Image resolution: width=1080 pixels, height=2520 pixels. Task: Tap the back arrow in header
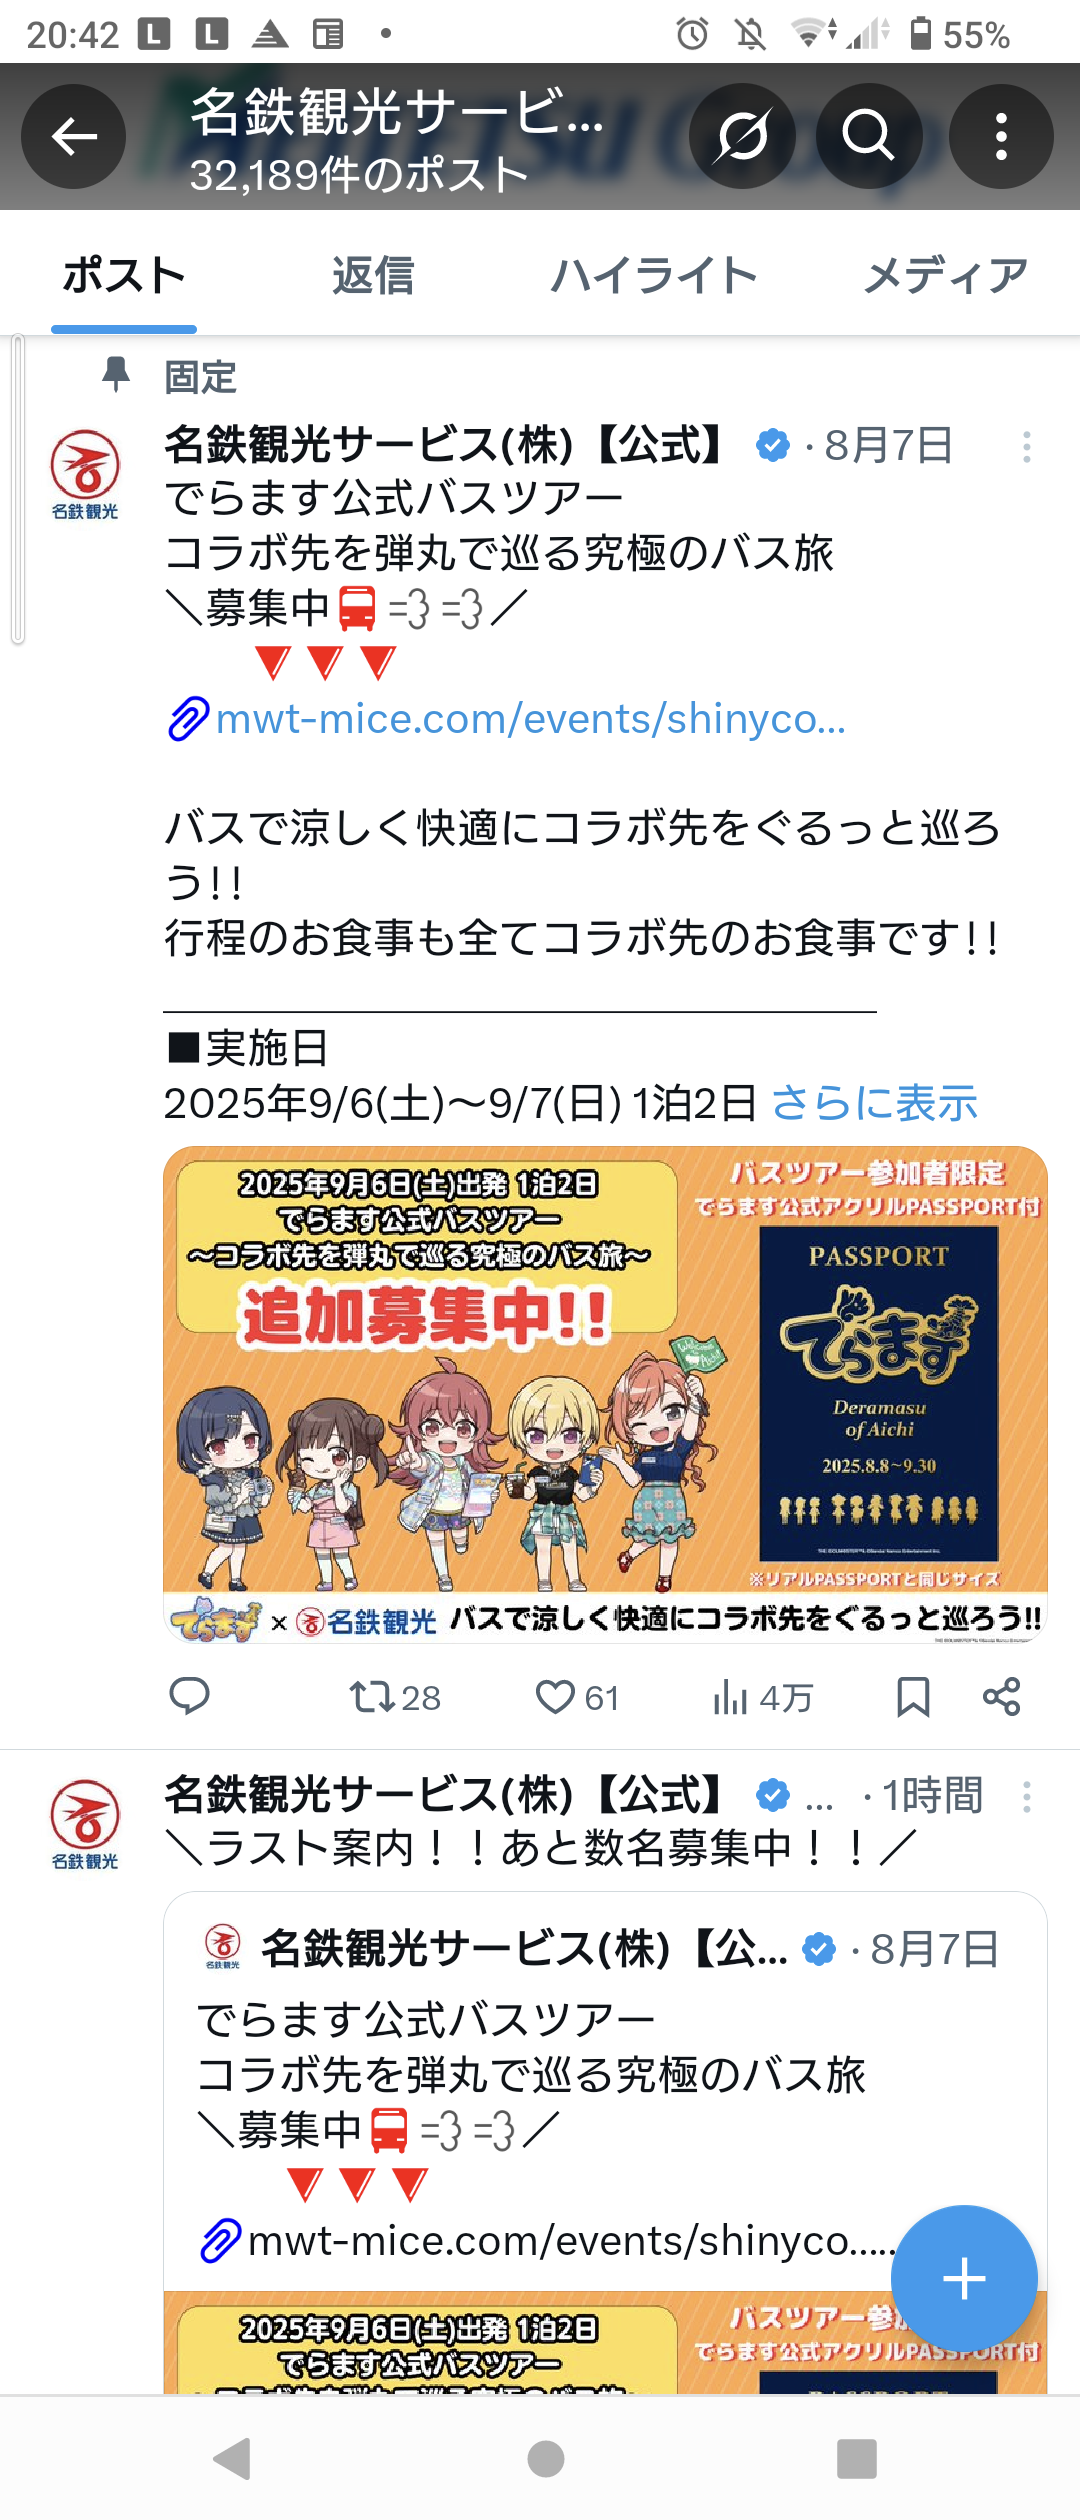click(74, 136)
